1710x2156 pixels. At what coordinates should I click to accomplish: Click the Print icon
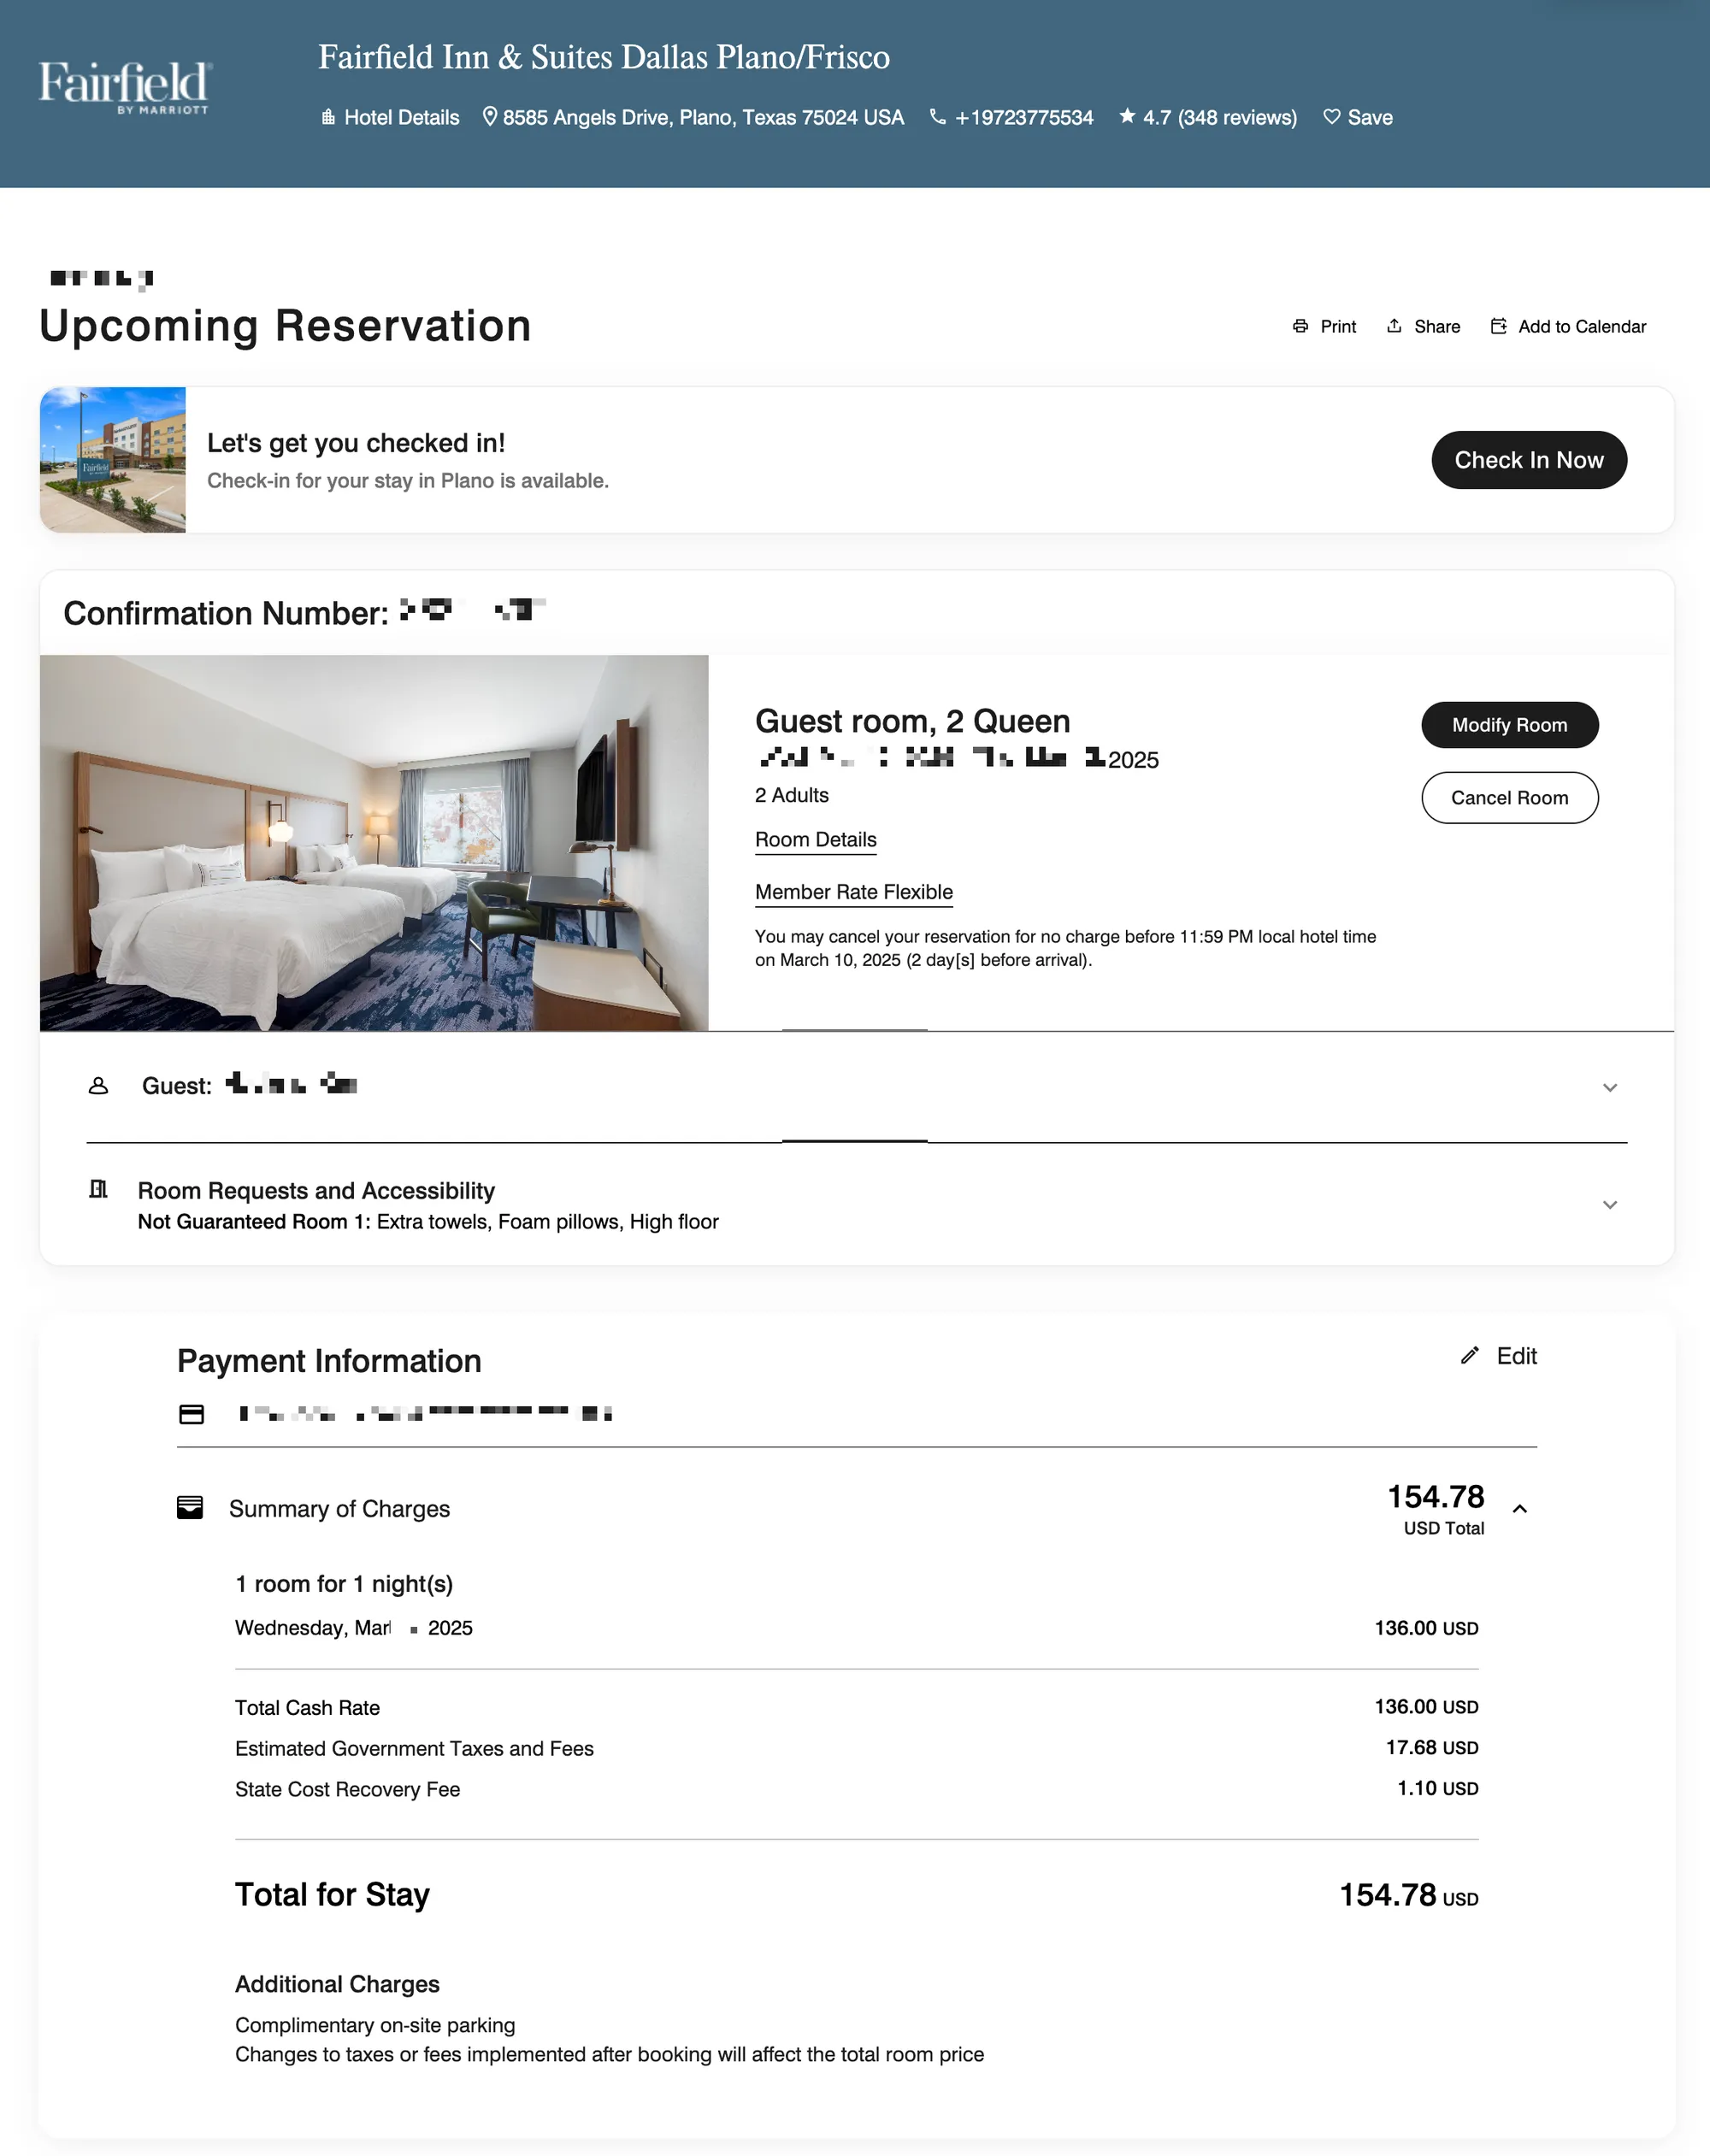click(x=1300, y=326)
